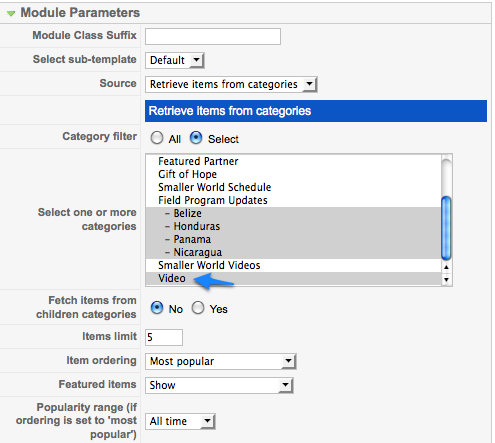
Task: Click the category list scroll up arrow
Action: pos(446,267)
